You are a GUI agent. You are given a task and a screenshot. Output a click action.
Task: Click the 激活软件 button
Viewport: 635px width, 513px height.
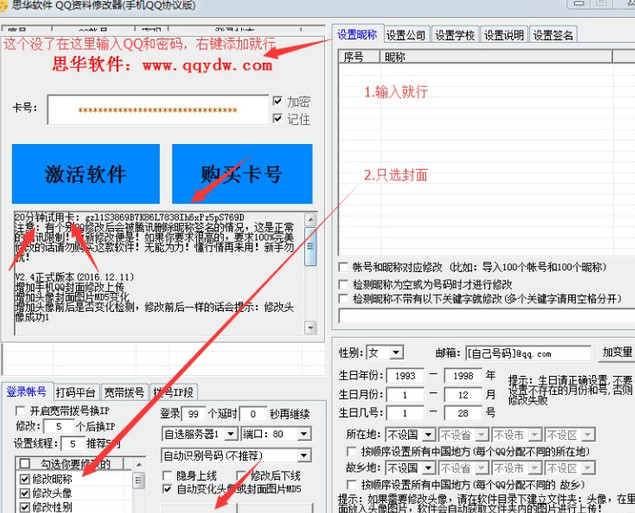click(x=85, y=174)
